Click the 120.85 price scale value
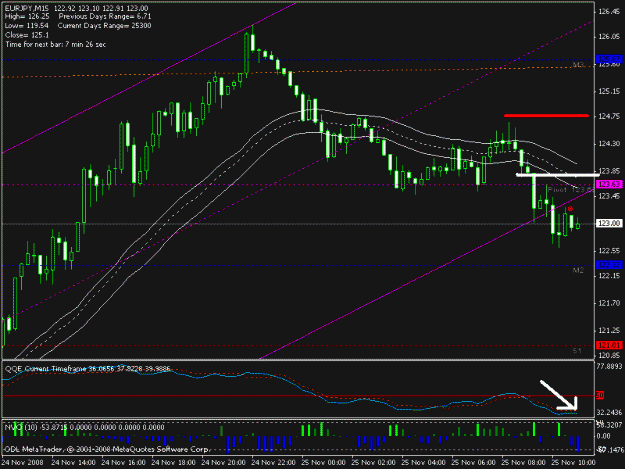The width and height of the screenshot is (625, 469). [609, 355]
